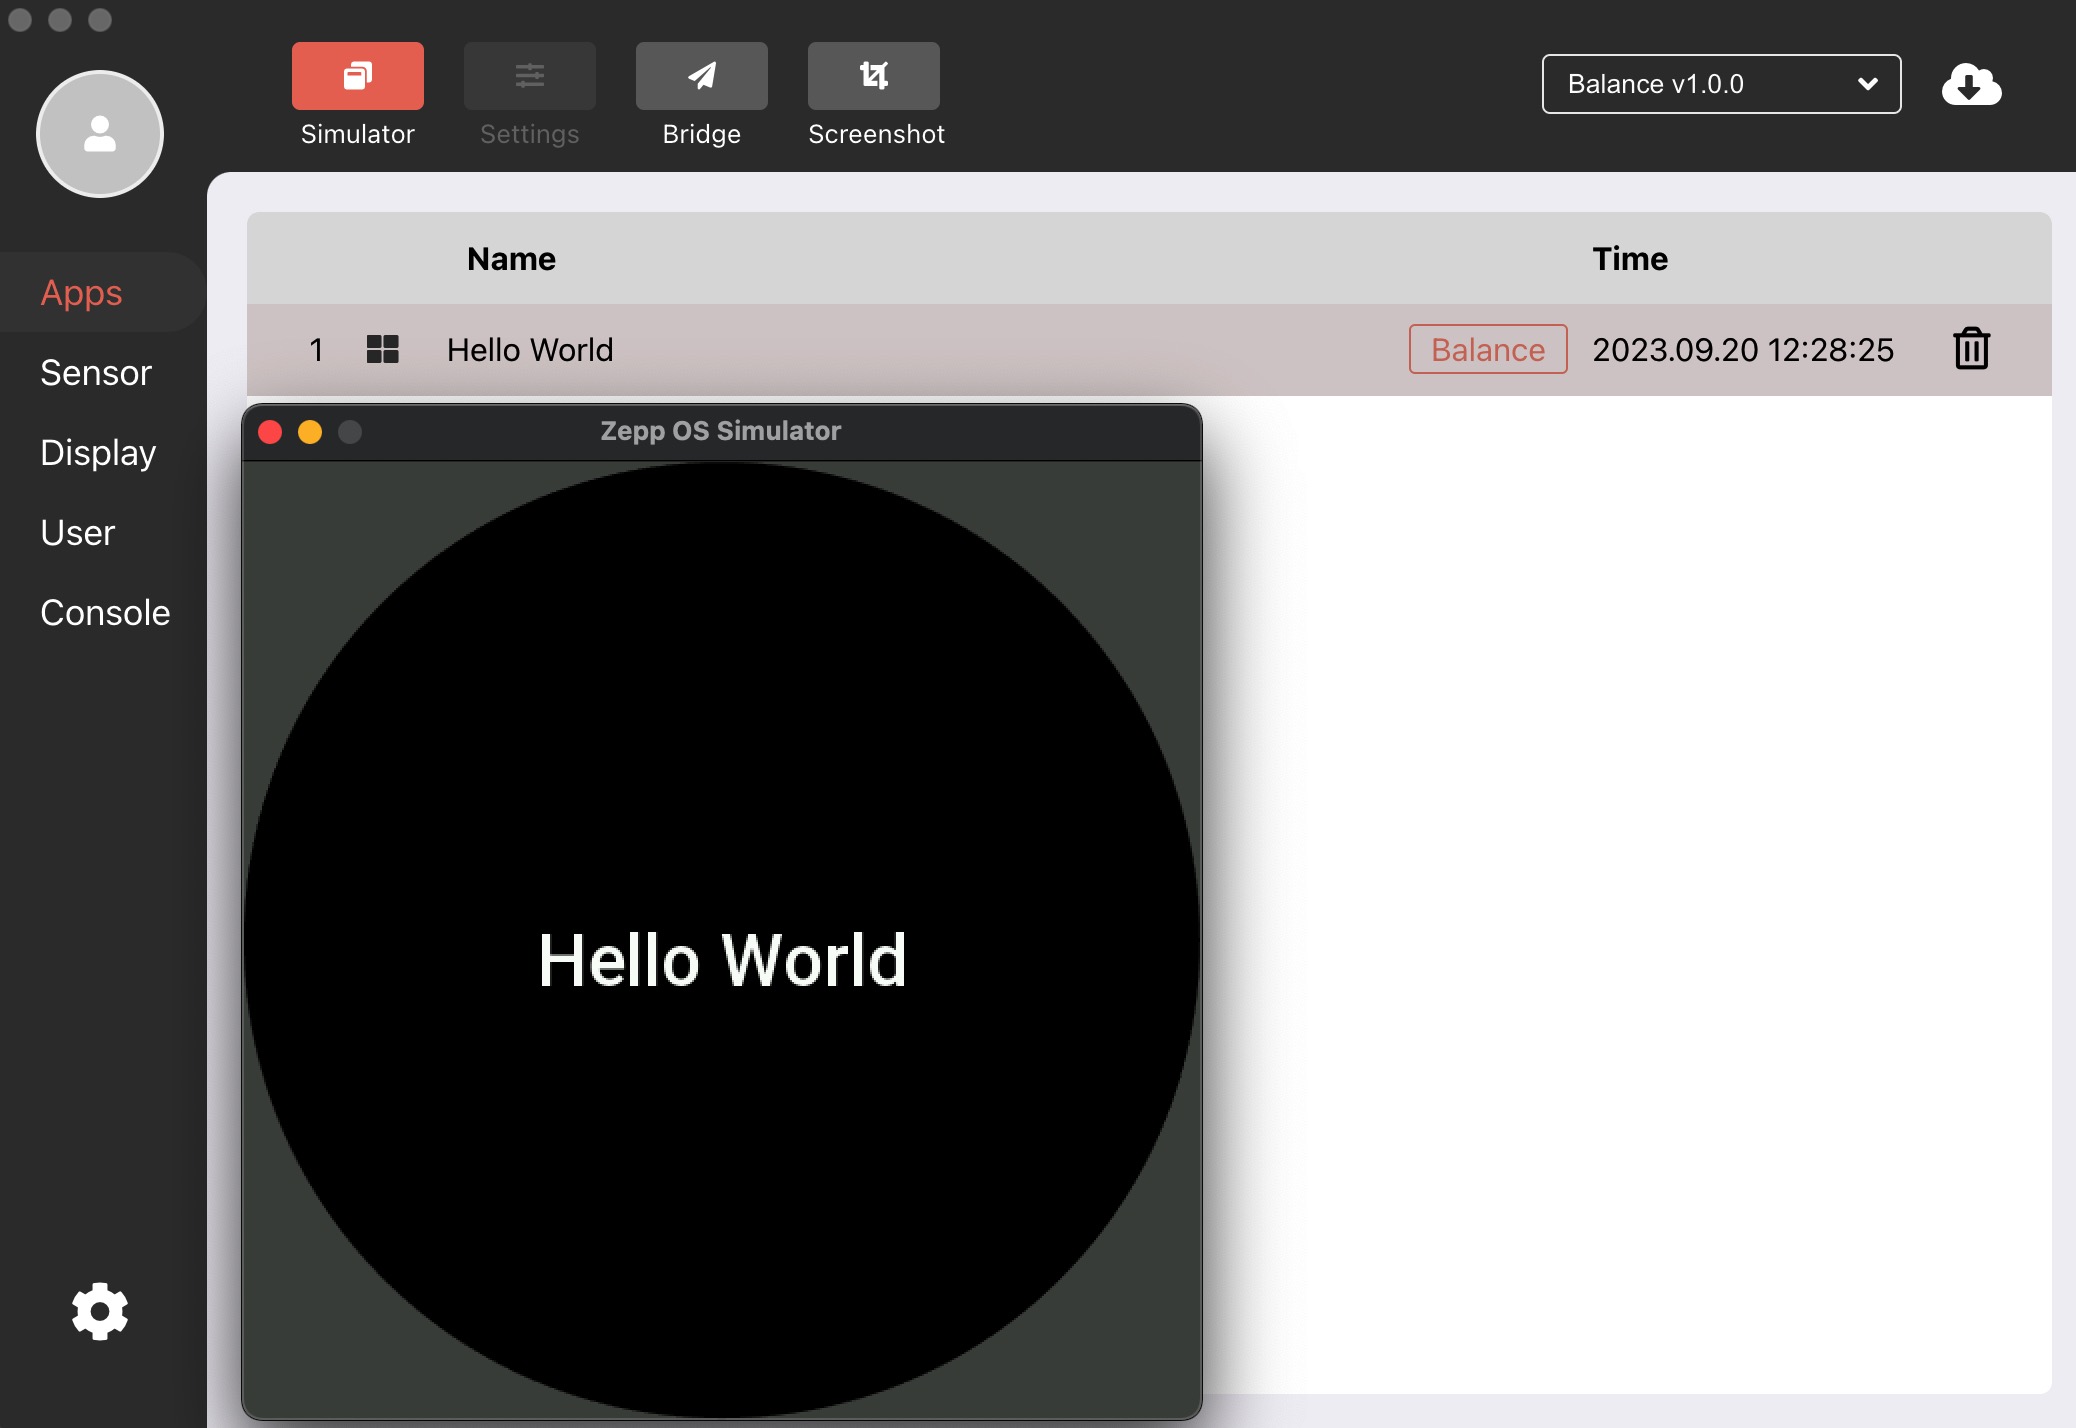
Task: Select the Apps sidebar entry
Action: 82,291
